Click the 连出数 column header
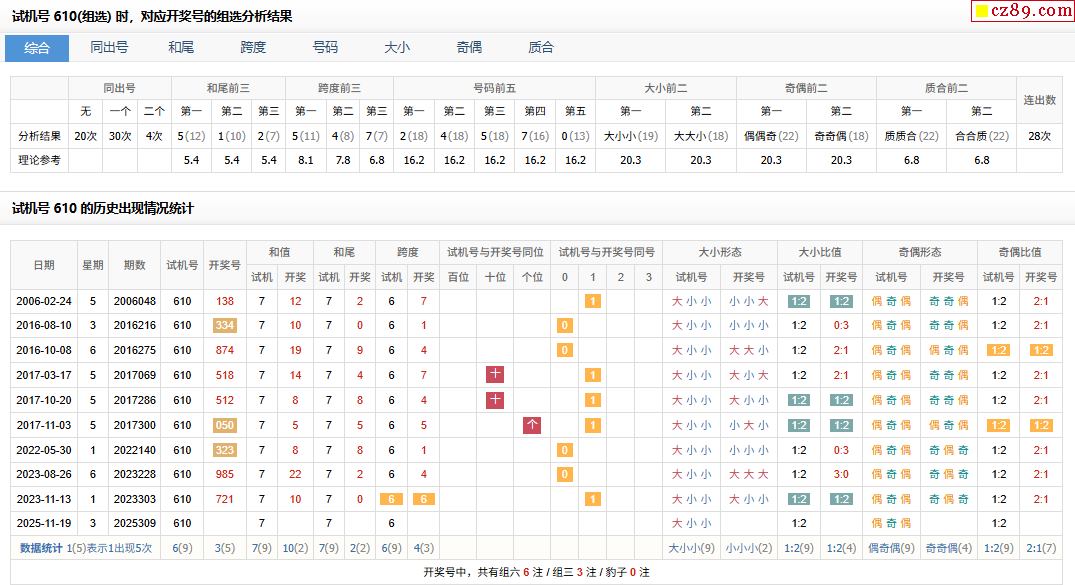Image resolution: width=1075 pixels, height=585 pixels. 1039,100
